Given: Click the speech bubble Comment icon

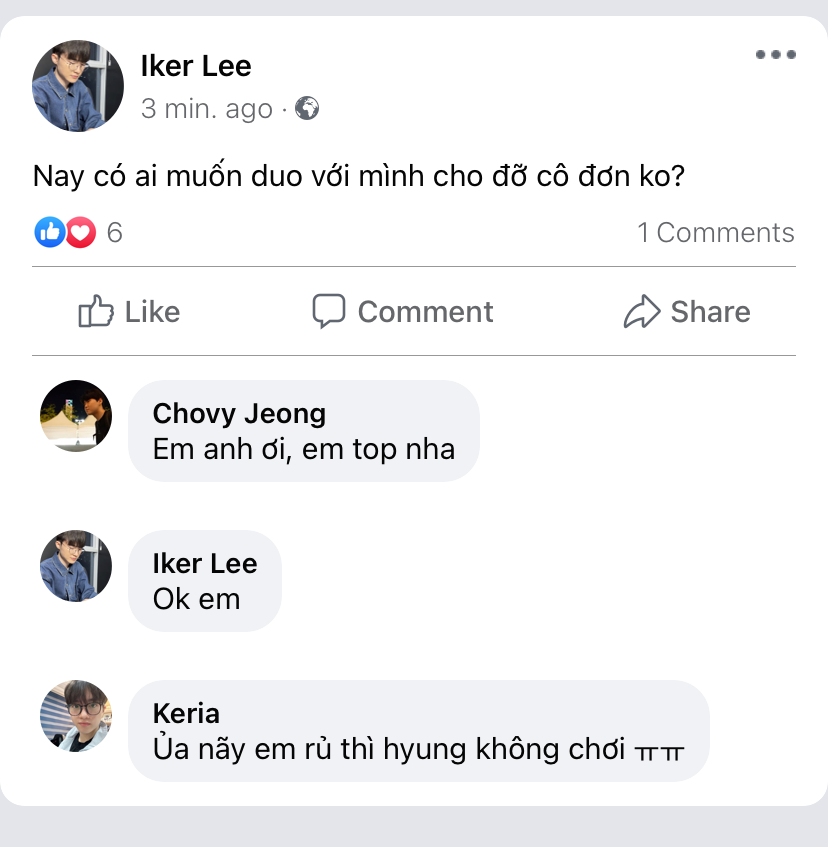Looking at the screenshot, I should coord(329,312).
